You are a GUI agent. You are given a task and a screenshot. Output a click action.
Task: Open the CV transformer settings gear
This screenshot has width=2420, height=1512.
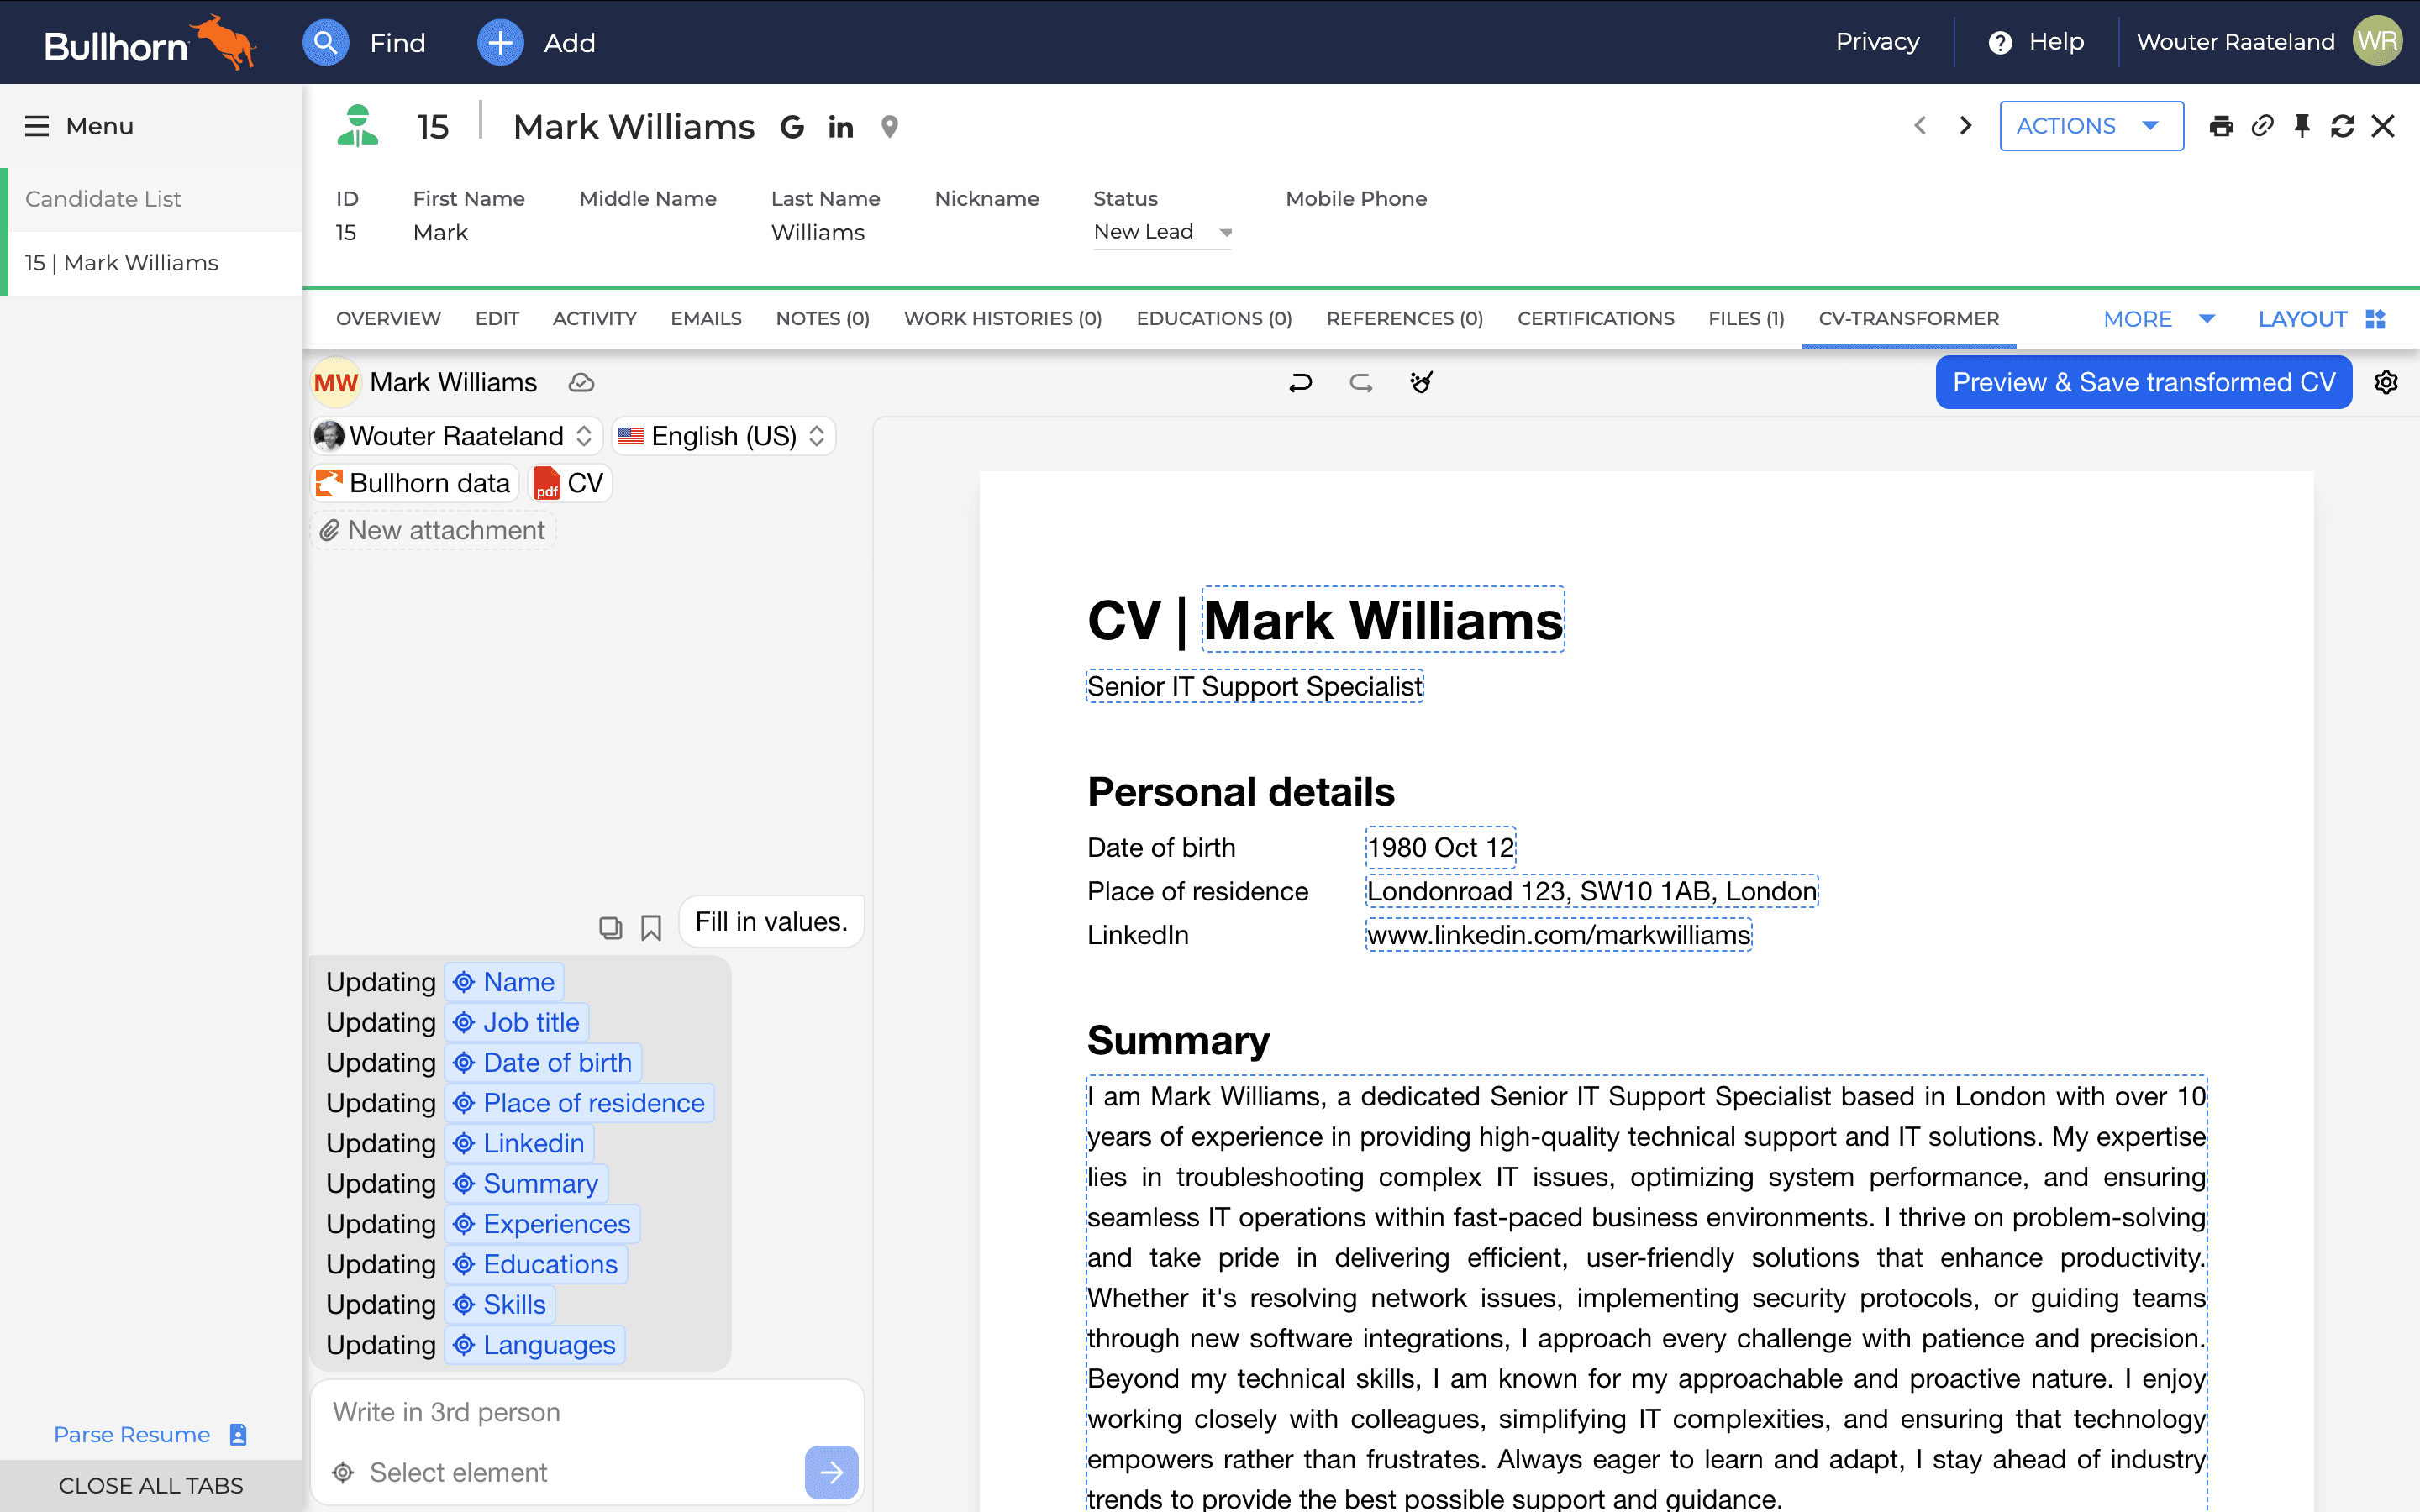pyautogui.click(x=2386, y=382)
